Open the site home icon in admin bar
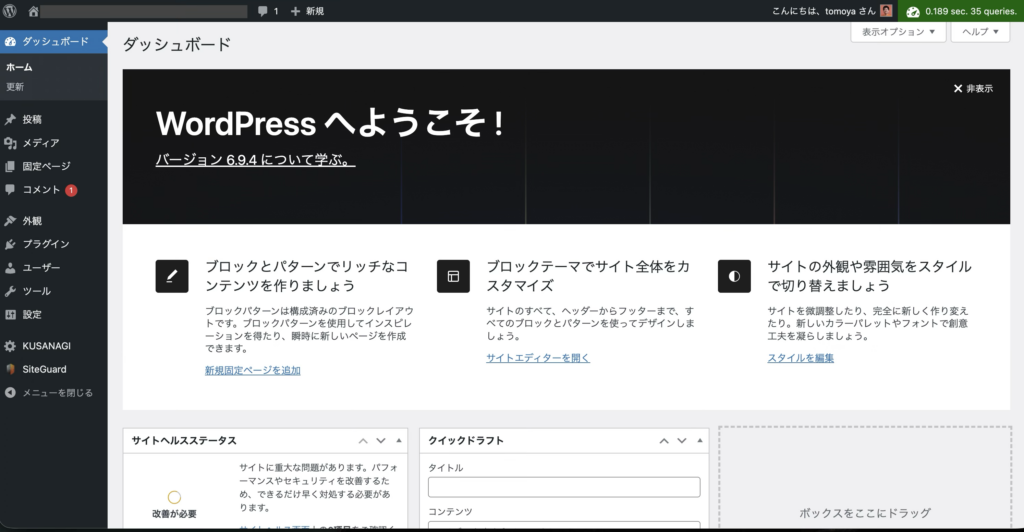The height and width of the screenshot is (532, 1024). pyautogui.click(x=33, y=11)
